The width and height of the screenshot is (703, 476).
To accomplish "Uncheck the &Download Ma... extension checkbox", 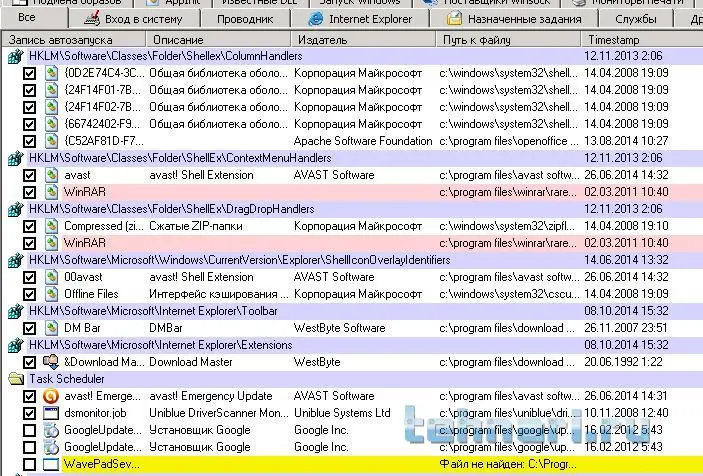I will [30, 362].
